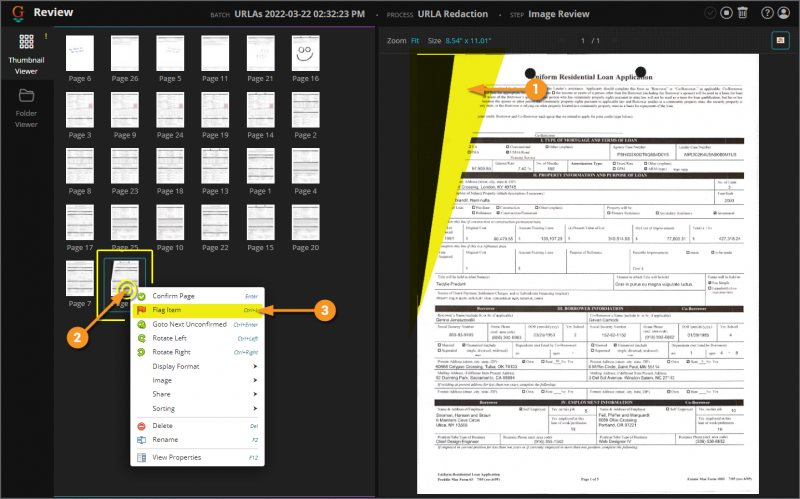
Task: Click the Delete red icon in menu
Action: (142, 426)
